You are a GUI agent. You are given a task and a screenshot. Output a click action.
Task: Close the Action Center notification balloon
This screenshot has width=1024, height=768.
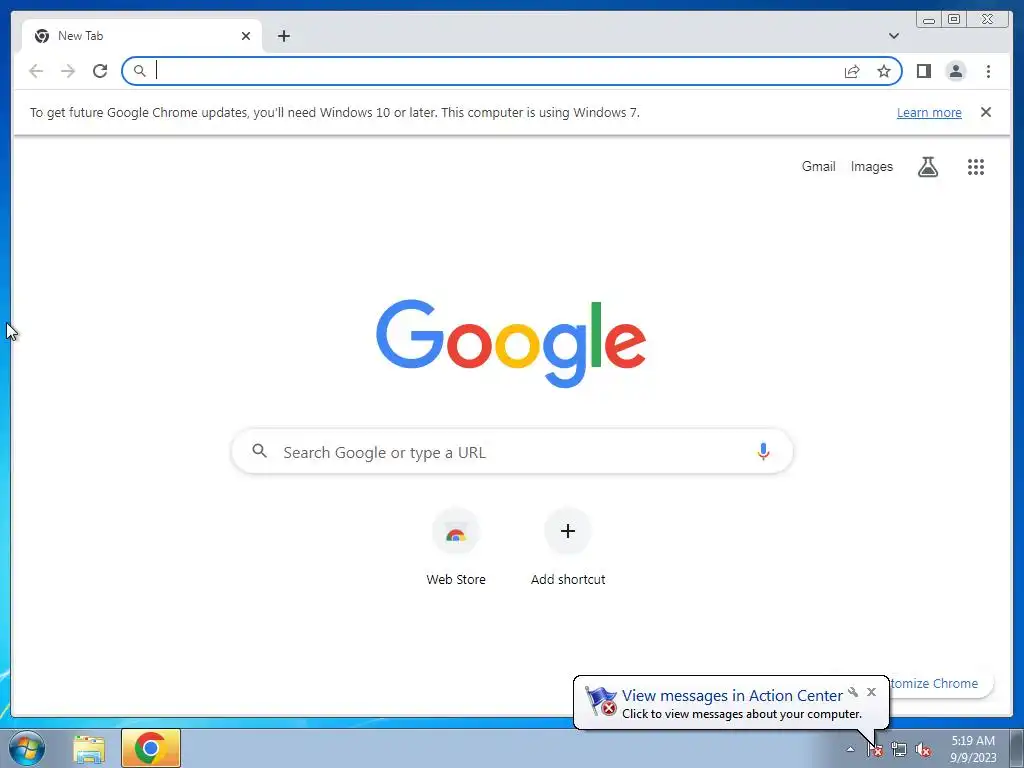(871, 692)
